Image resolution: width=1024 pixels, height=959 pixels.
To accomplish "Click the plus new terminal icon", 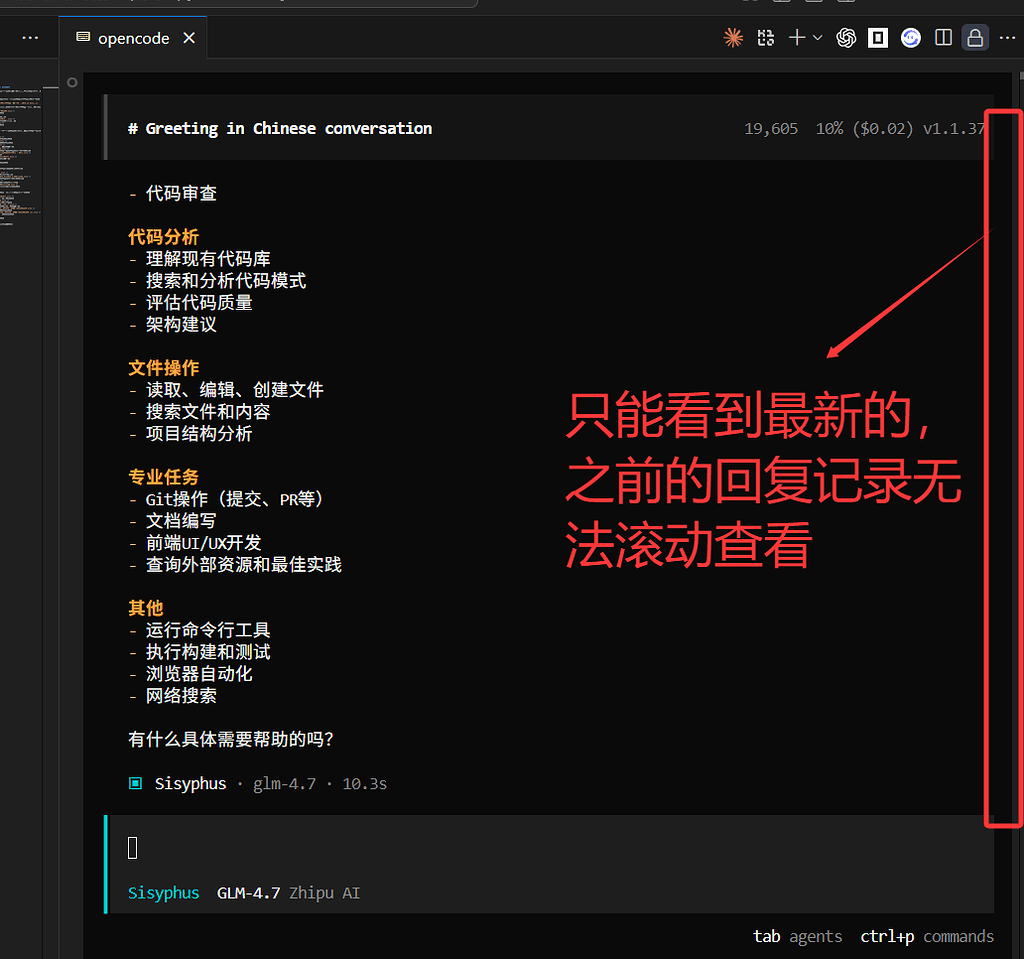I will click(797, 38).
